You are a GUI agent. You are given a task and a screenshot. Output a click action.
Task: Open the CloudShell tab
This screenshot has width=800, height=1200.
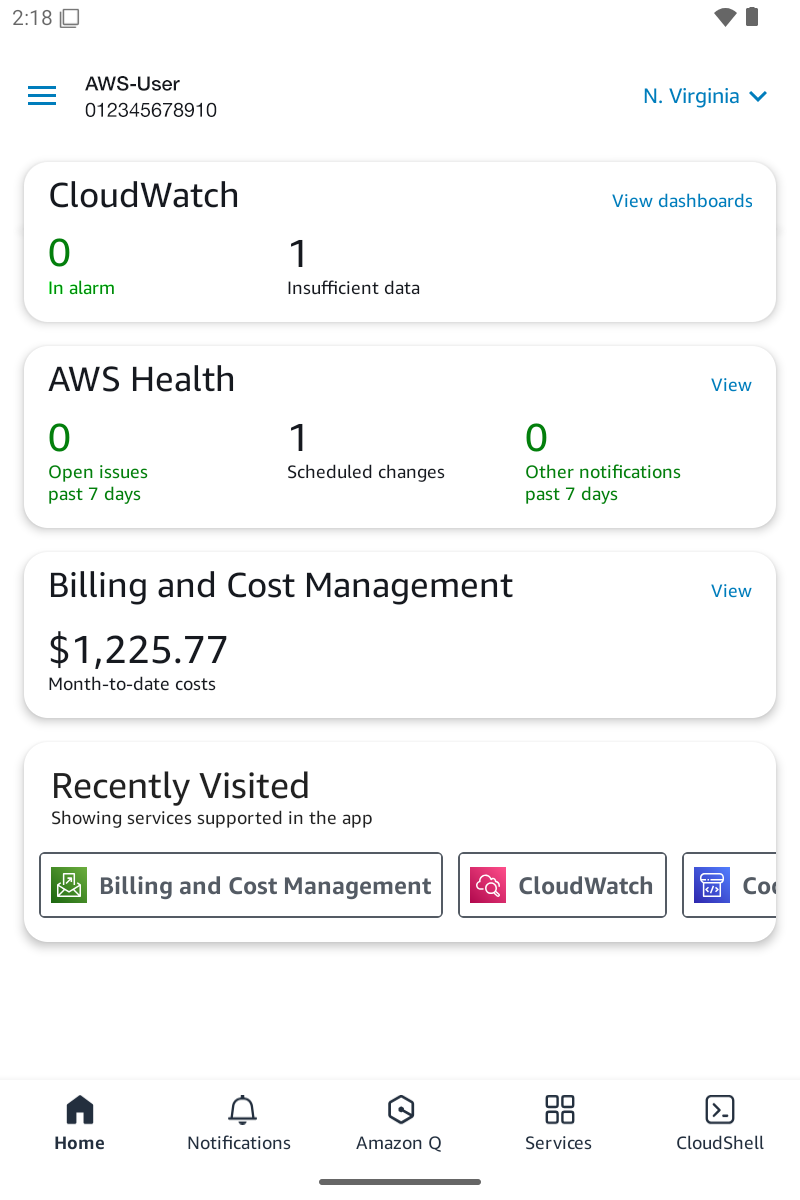coord(720,1123)
